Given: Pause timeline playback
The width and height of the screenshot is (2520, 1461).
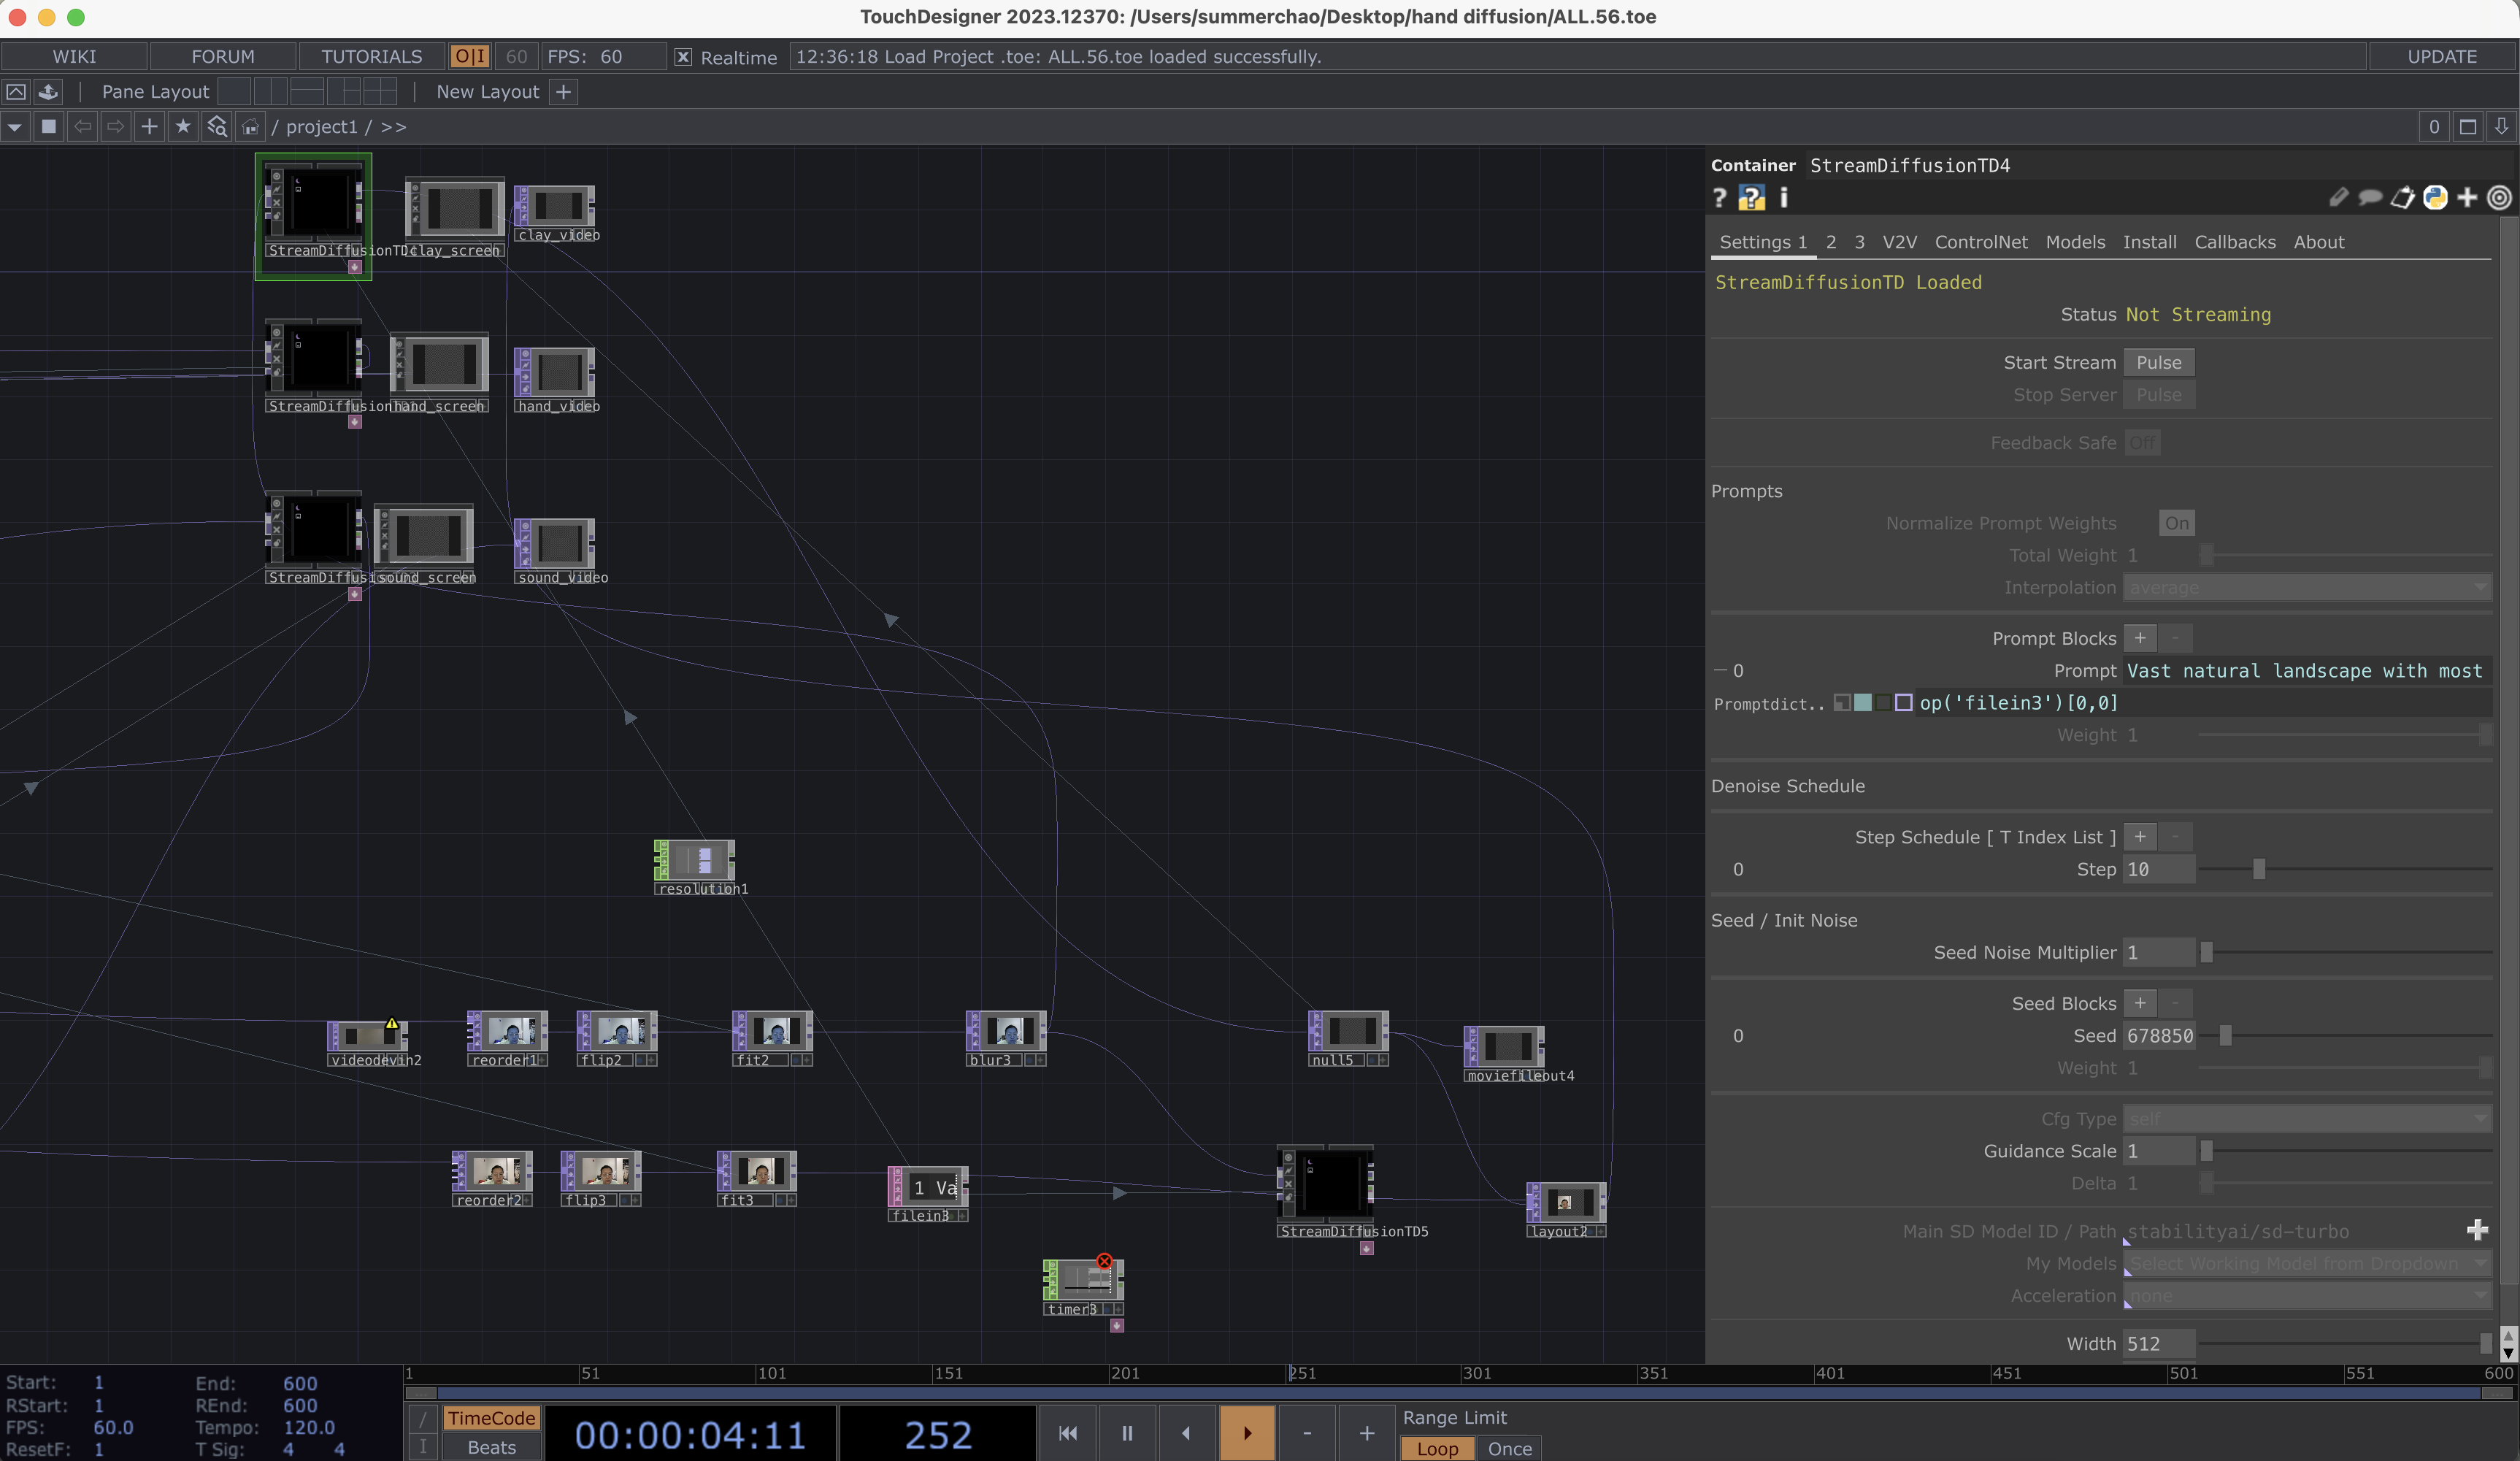Looking at the screenshot, I should (1127, 1433).
